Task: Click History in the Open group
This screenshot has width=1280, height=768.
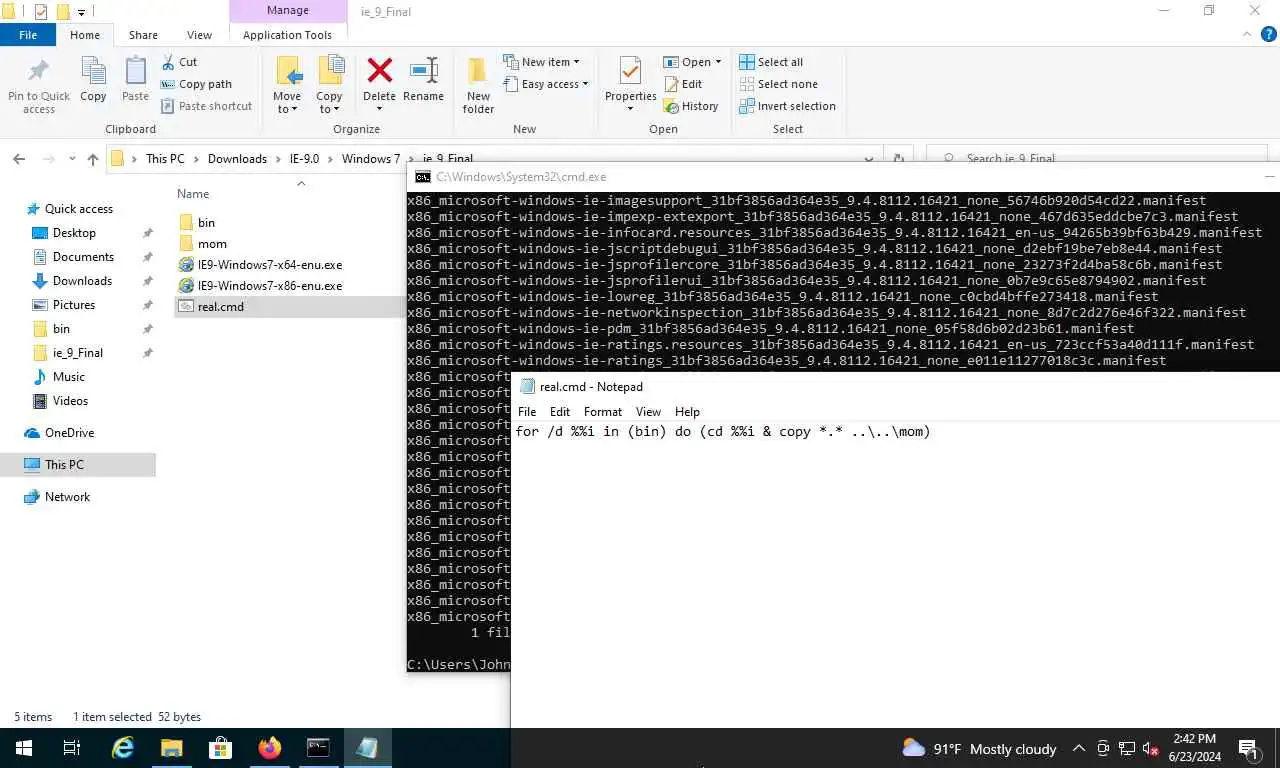Action: pyautogui.click(x=691, y=106)
